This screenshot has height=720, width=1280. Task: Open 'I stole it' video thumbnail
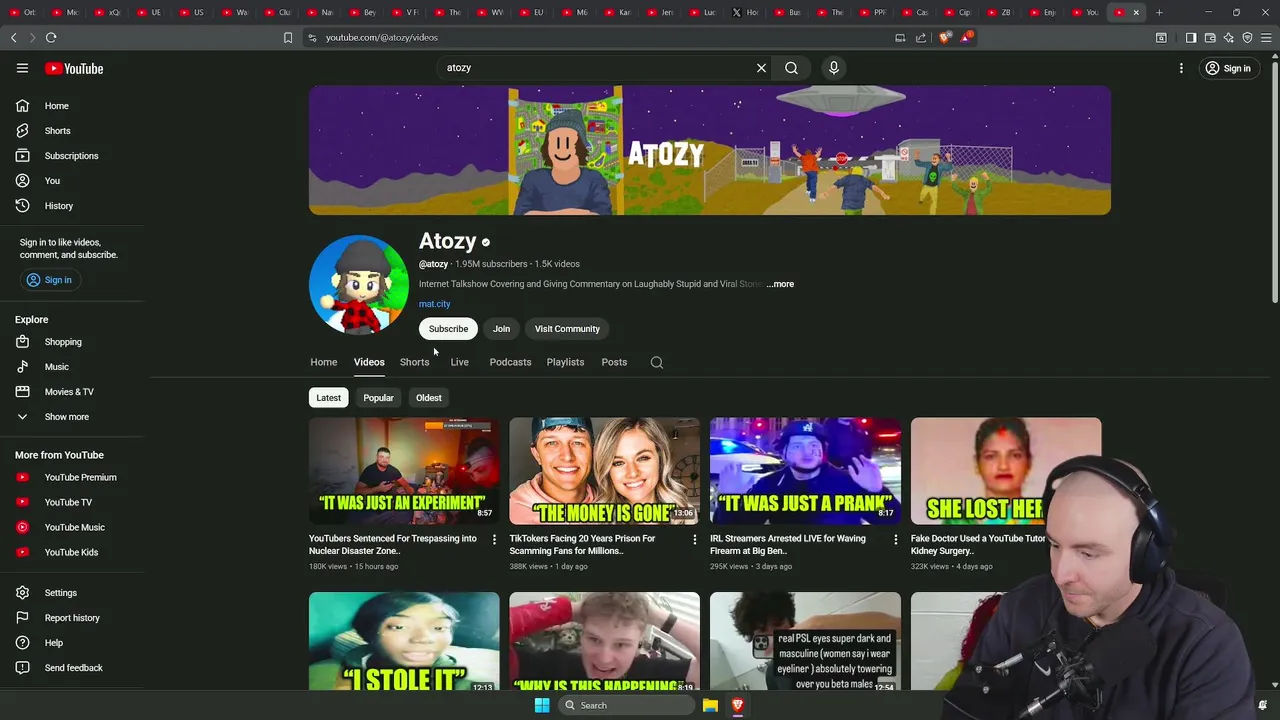point(404,641)
